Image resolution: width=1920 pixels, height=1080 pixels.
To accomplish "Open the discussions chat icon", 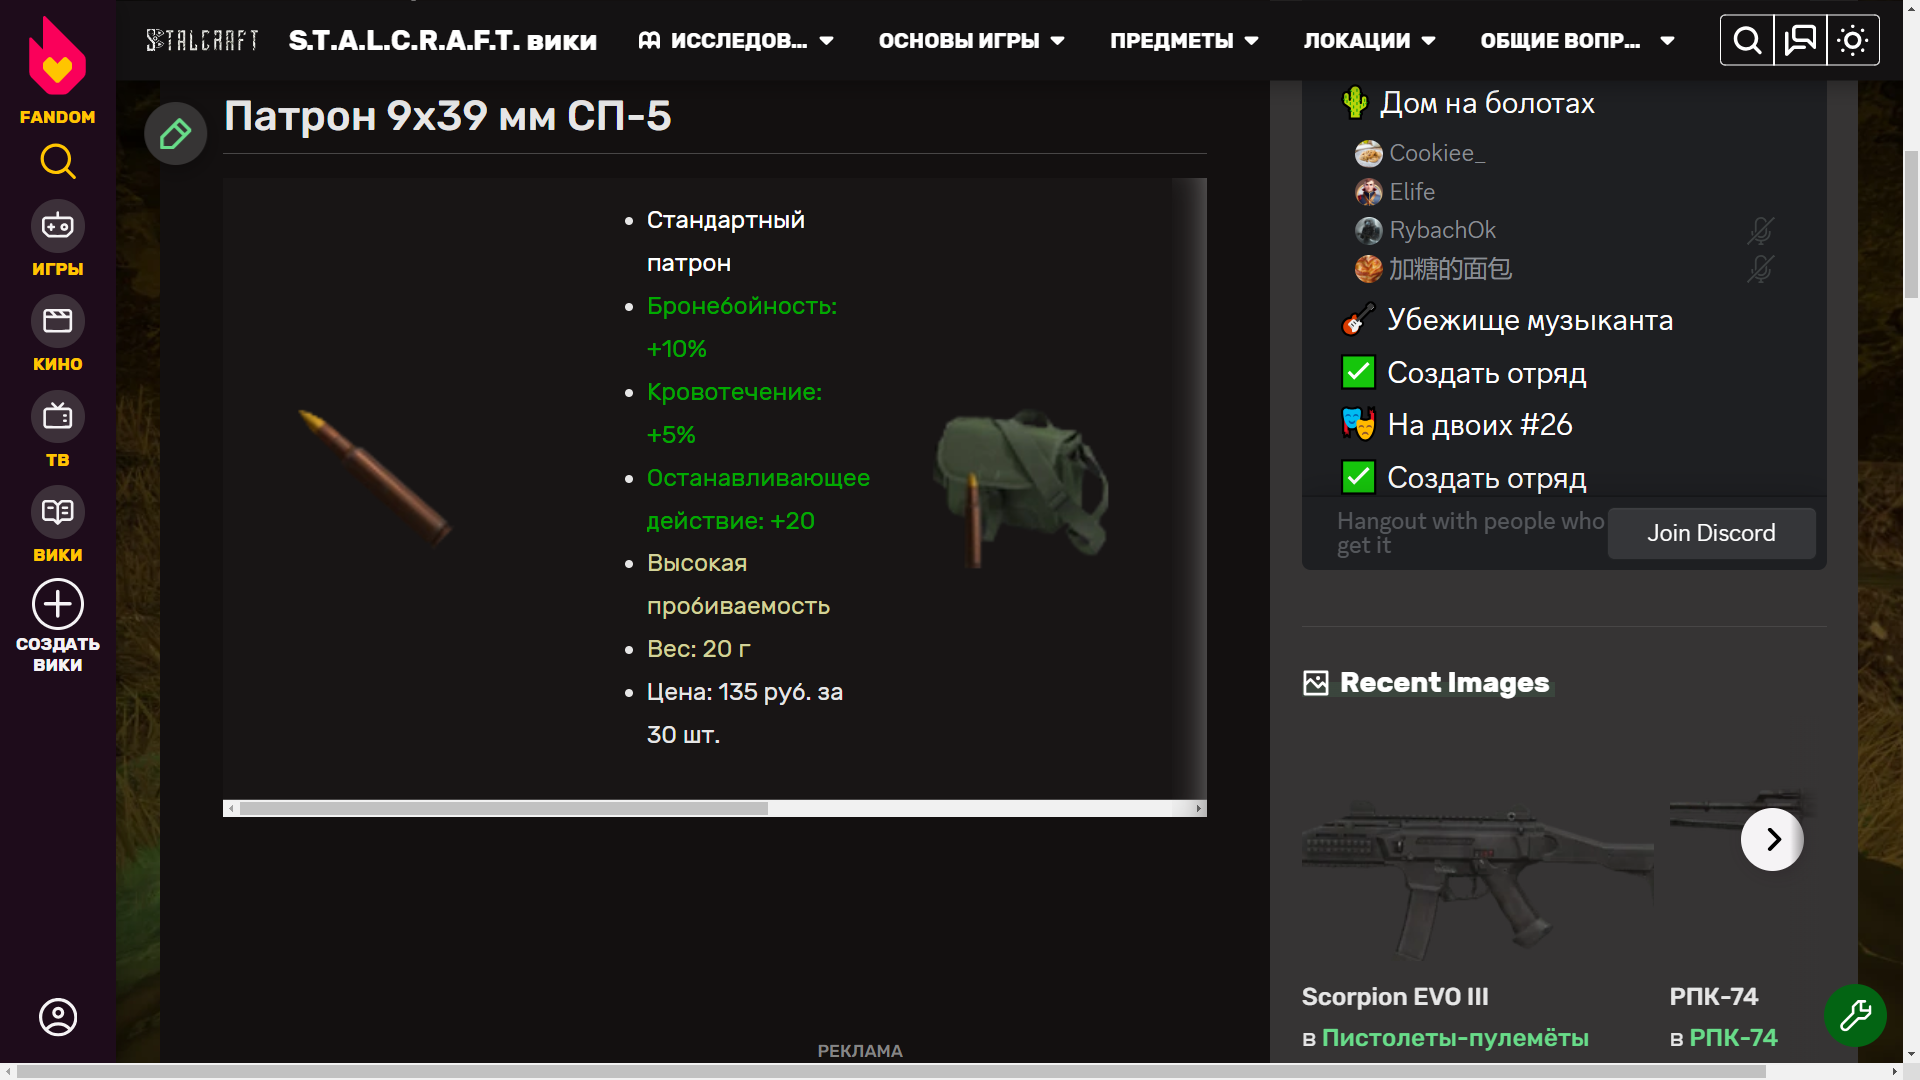I will point(1800,41).
